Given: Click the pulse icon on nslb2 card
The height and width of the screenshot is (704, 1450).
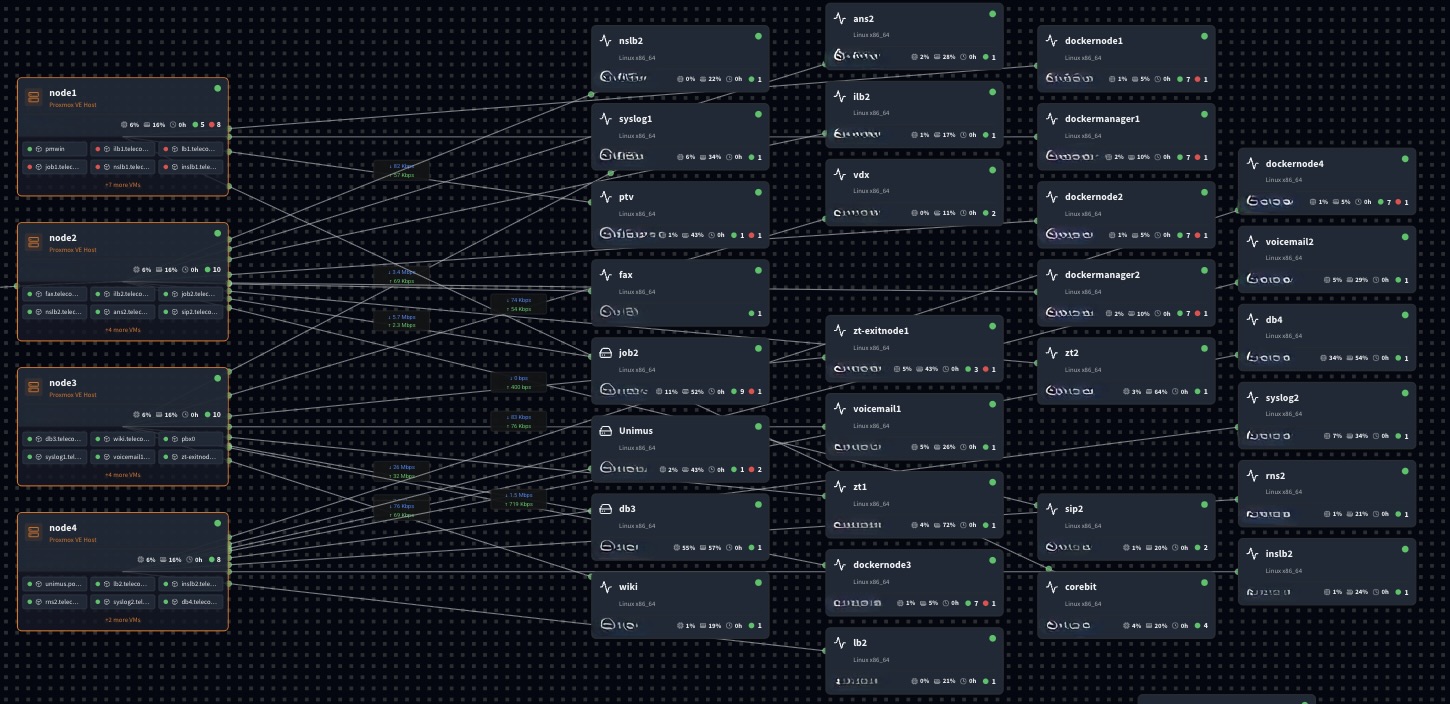Looking at the screenshot, I should click(605, 41).
